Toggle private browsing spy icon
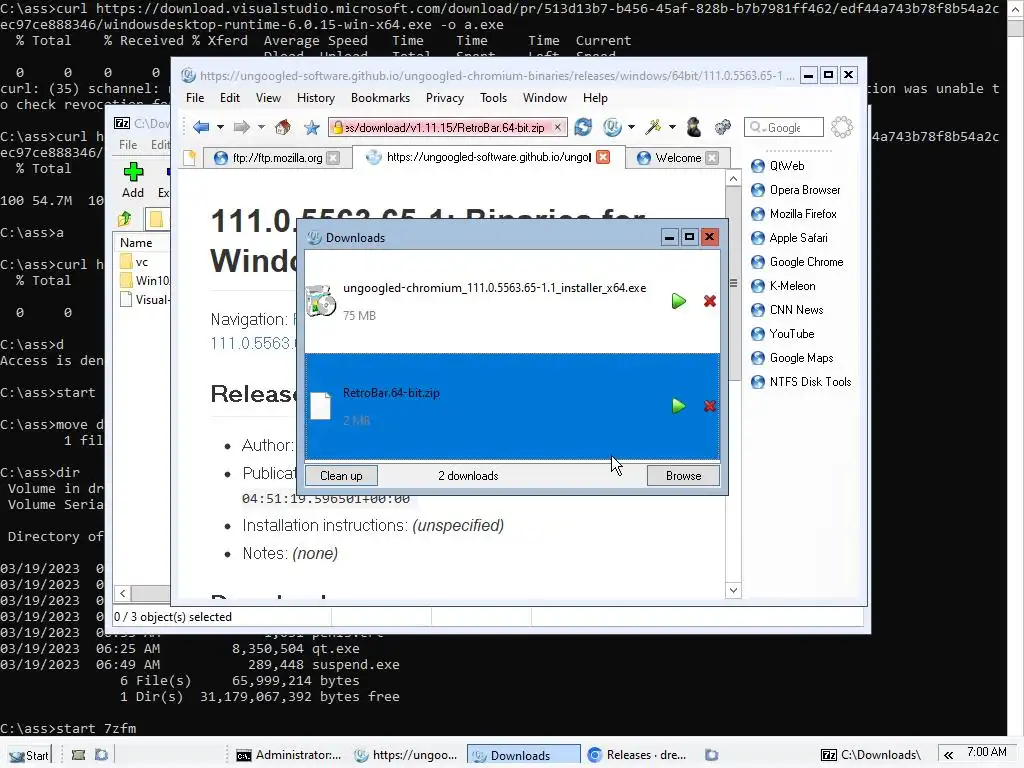This screenshot has height=768, width=1024. pyautogui.click(x=694, y=127)
